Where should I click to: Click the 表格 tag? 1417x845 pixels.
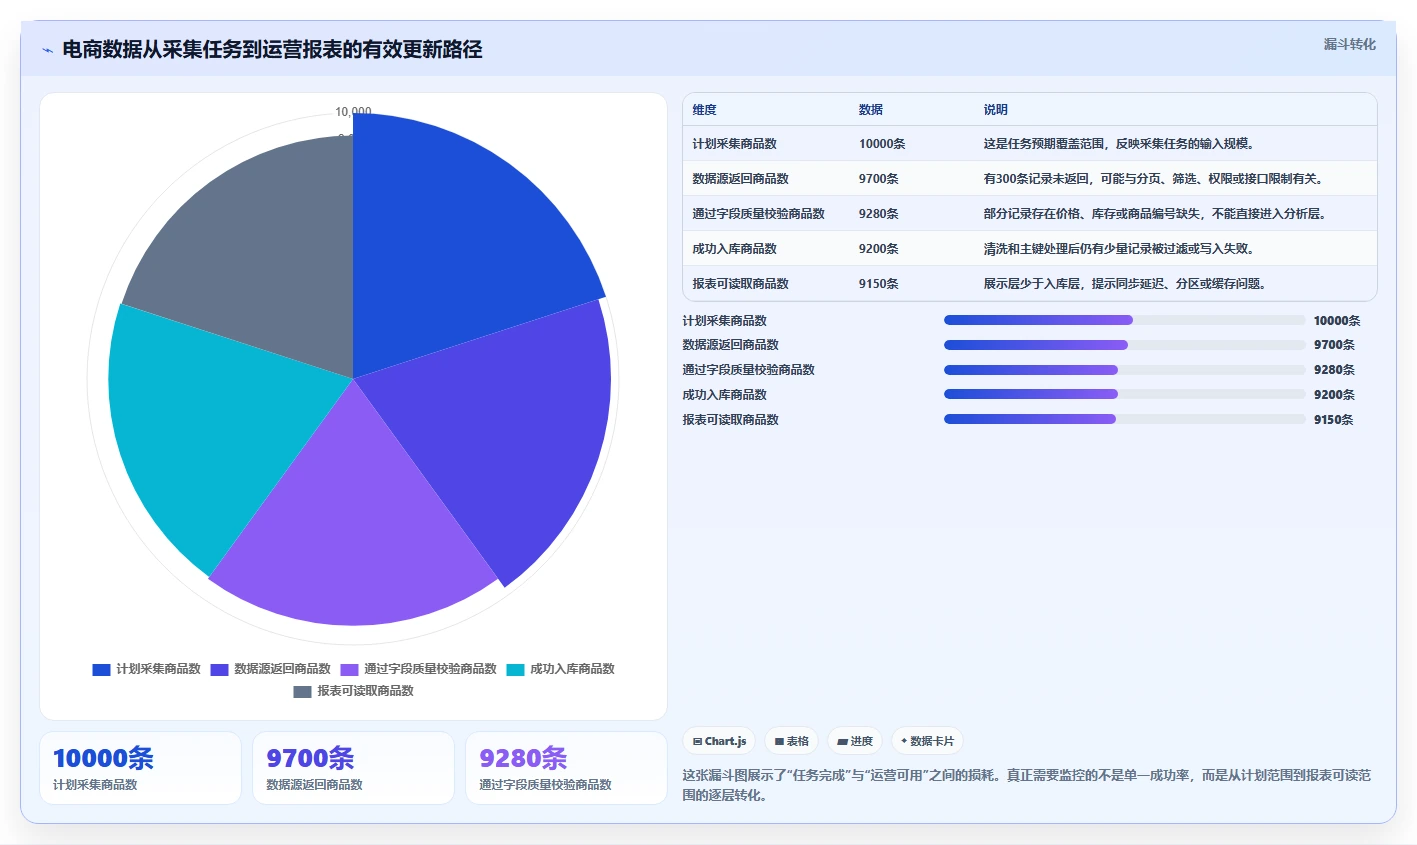(791, 741)
